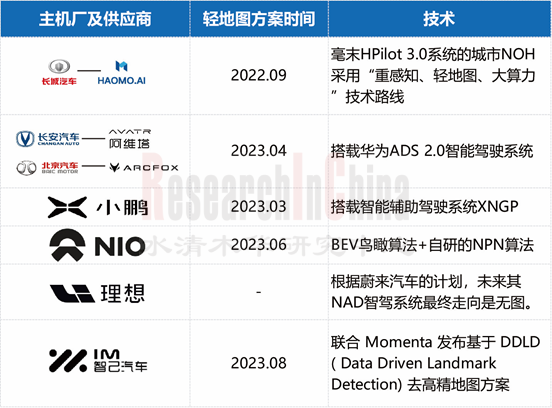Select the BAIC Motor logo

click(x=47, y=168)
